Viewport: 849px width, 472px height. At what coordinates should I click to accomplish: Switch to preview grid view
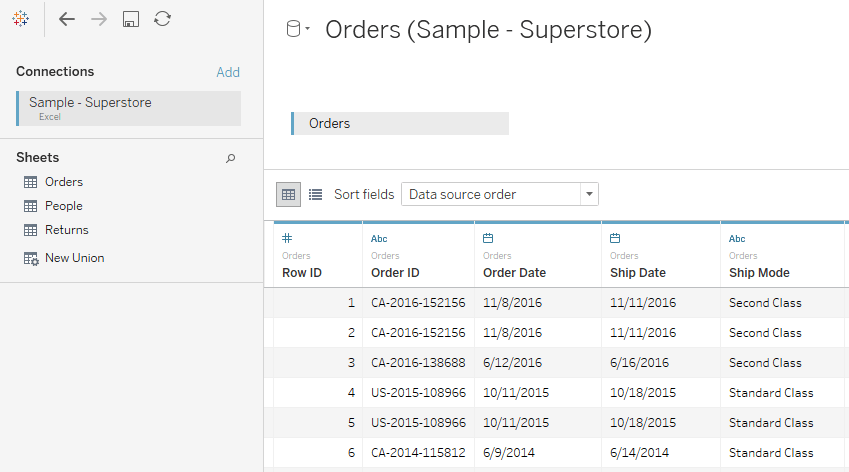click(x=288, y=194)
